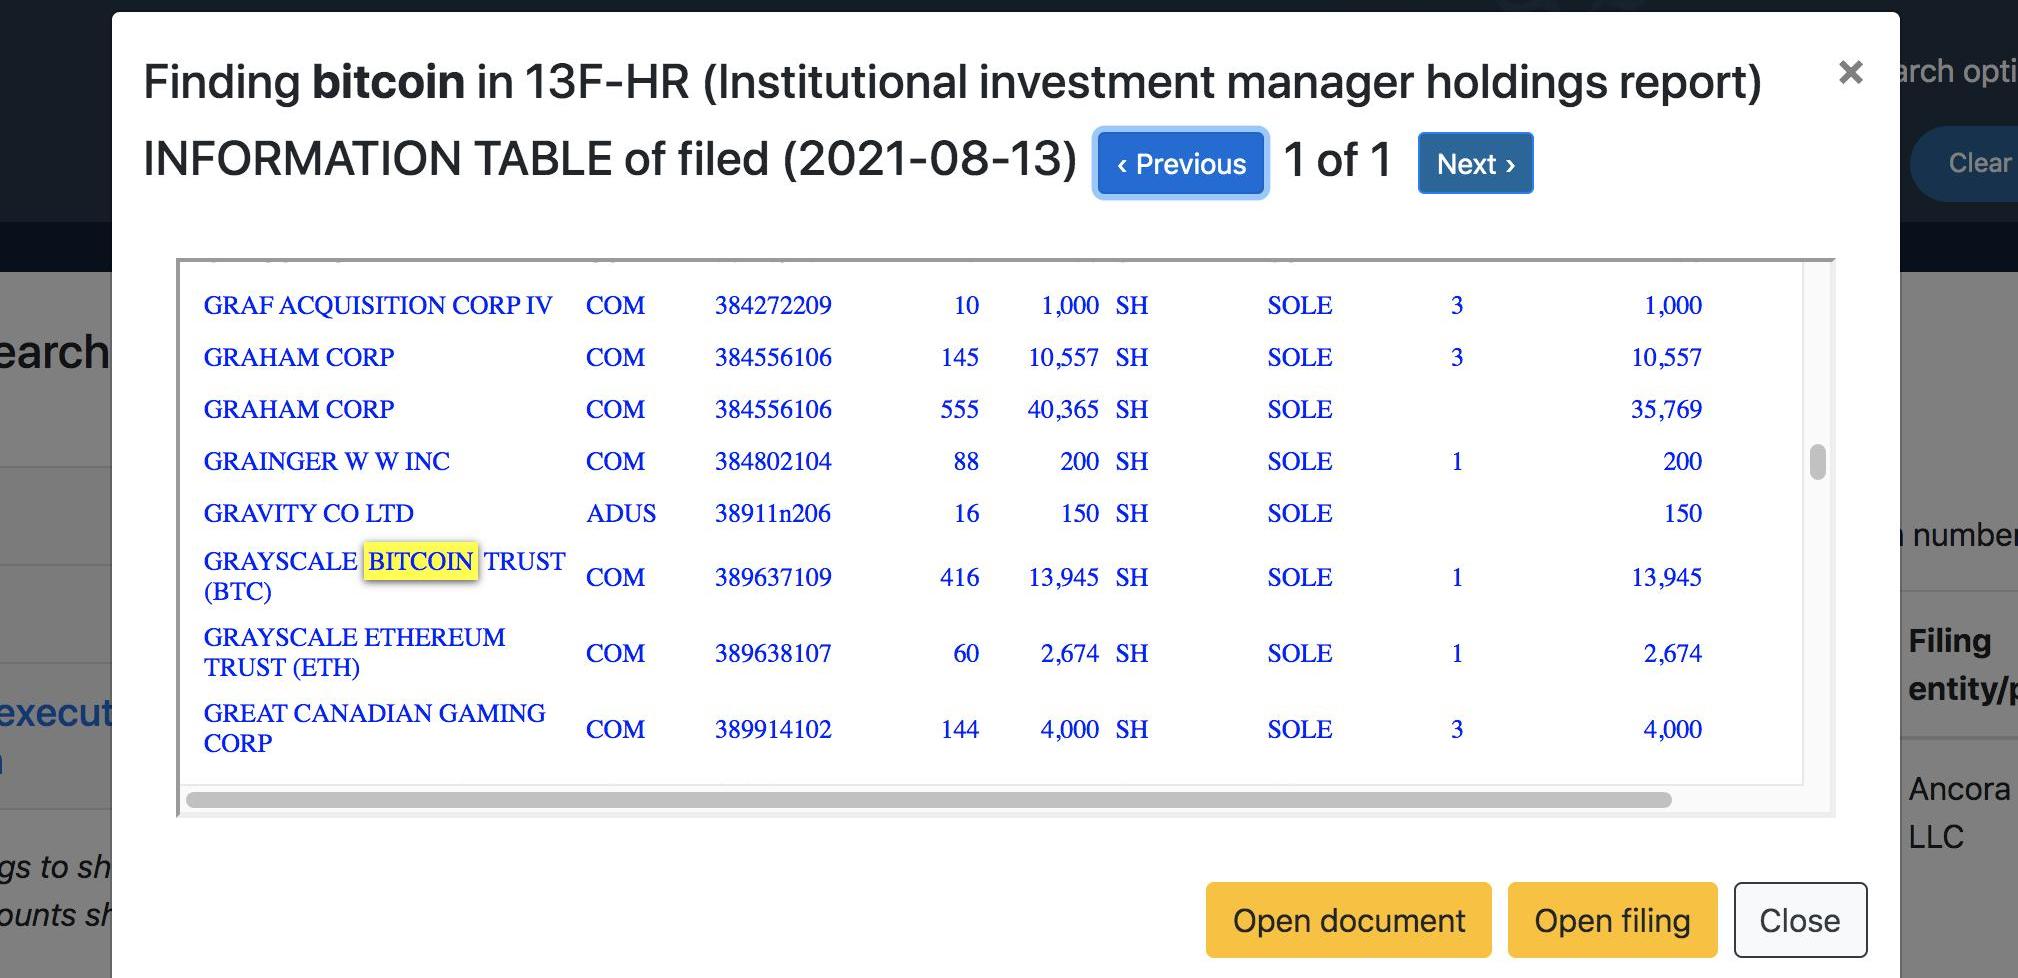
Task: Click CUSIP 384272209
Action: tap(773, 305)
